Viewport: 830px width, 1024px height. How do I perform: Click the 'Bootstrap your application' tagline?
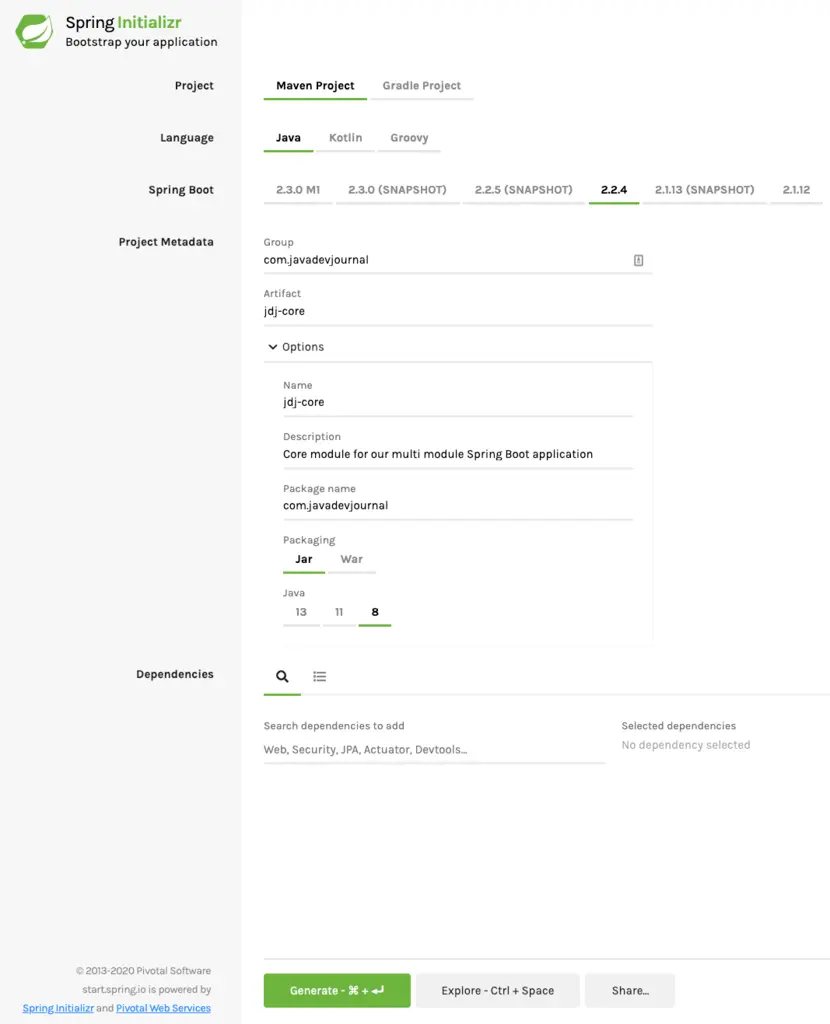pyautogui.click(x=141, y=42)
